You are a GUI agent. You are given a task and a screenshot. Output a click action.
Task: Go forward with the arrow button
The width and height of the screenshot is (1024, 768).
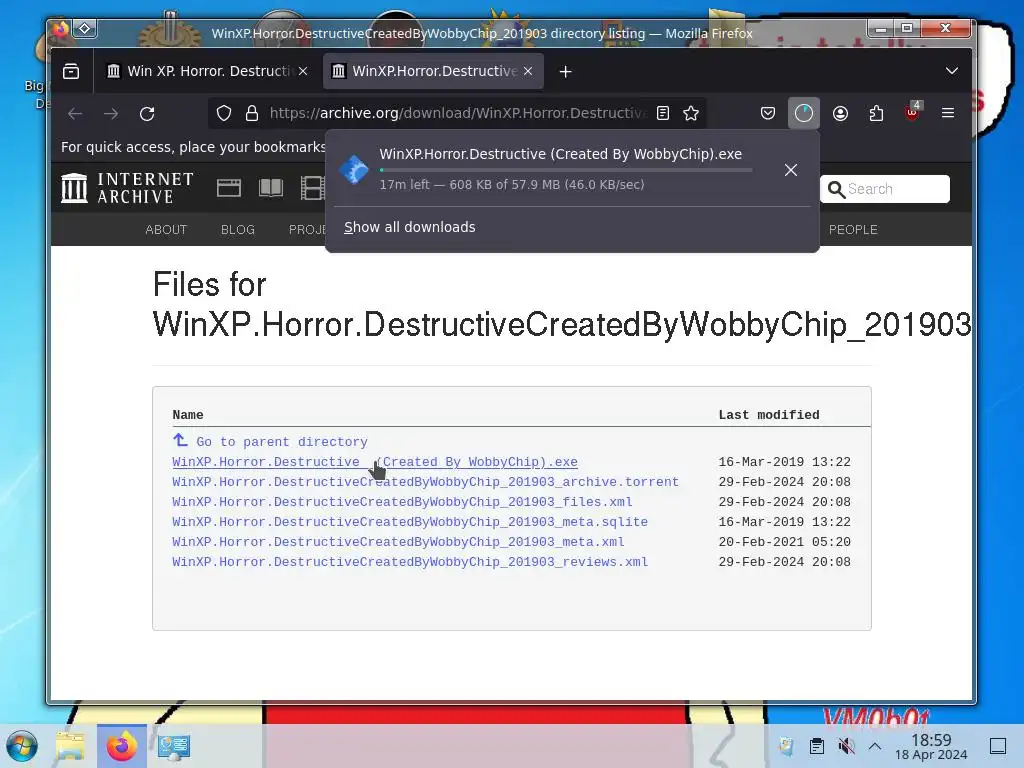[111, 114]
